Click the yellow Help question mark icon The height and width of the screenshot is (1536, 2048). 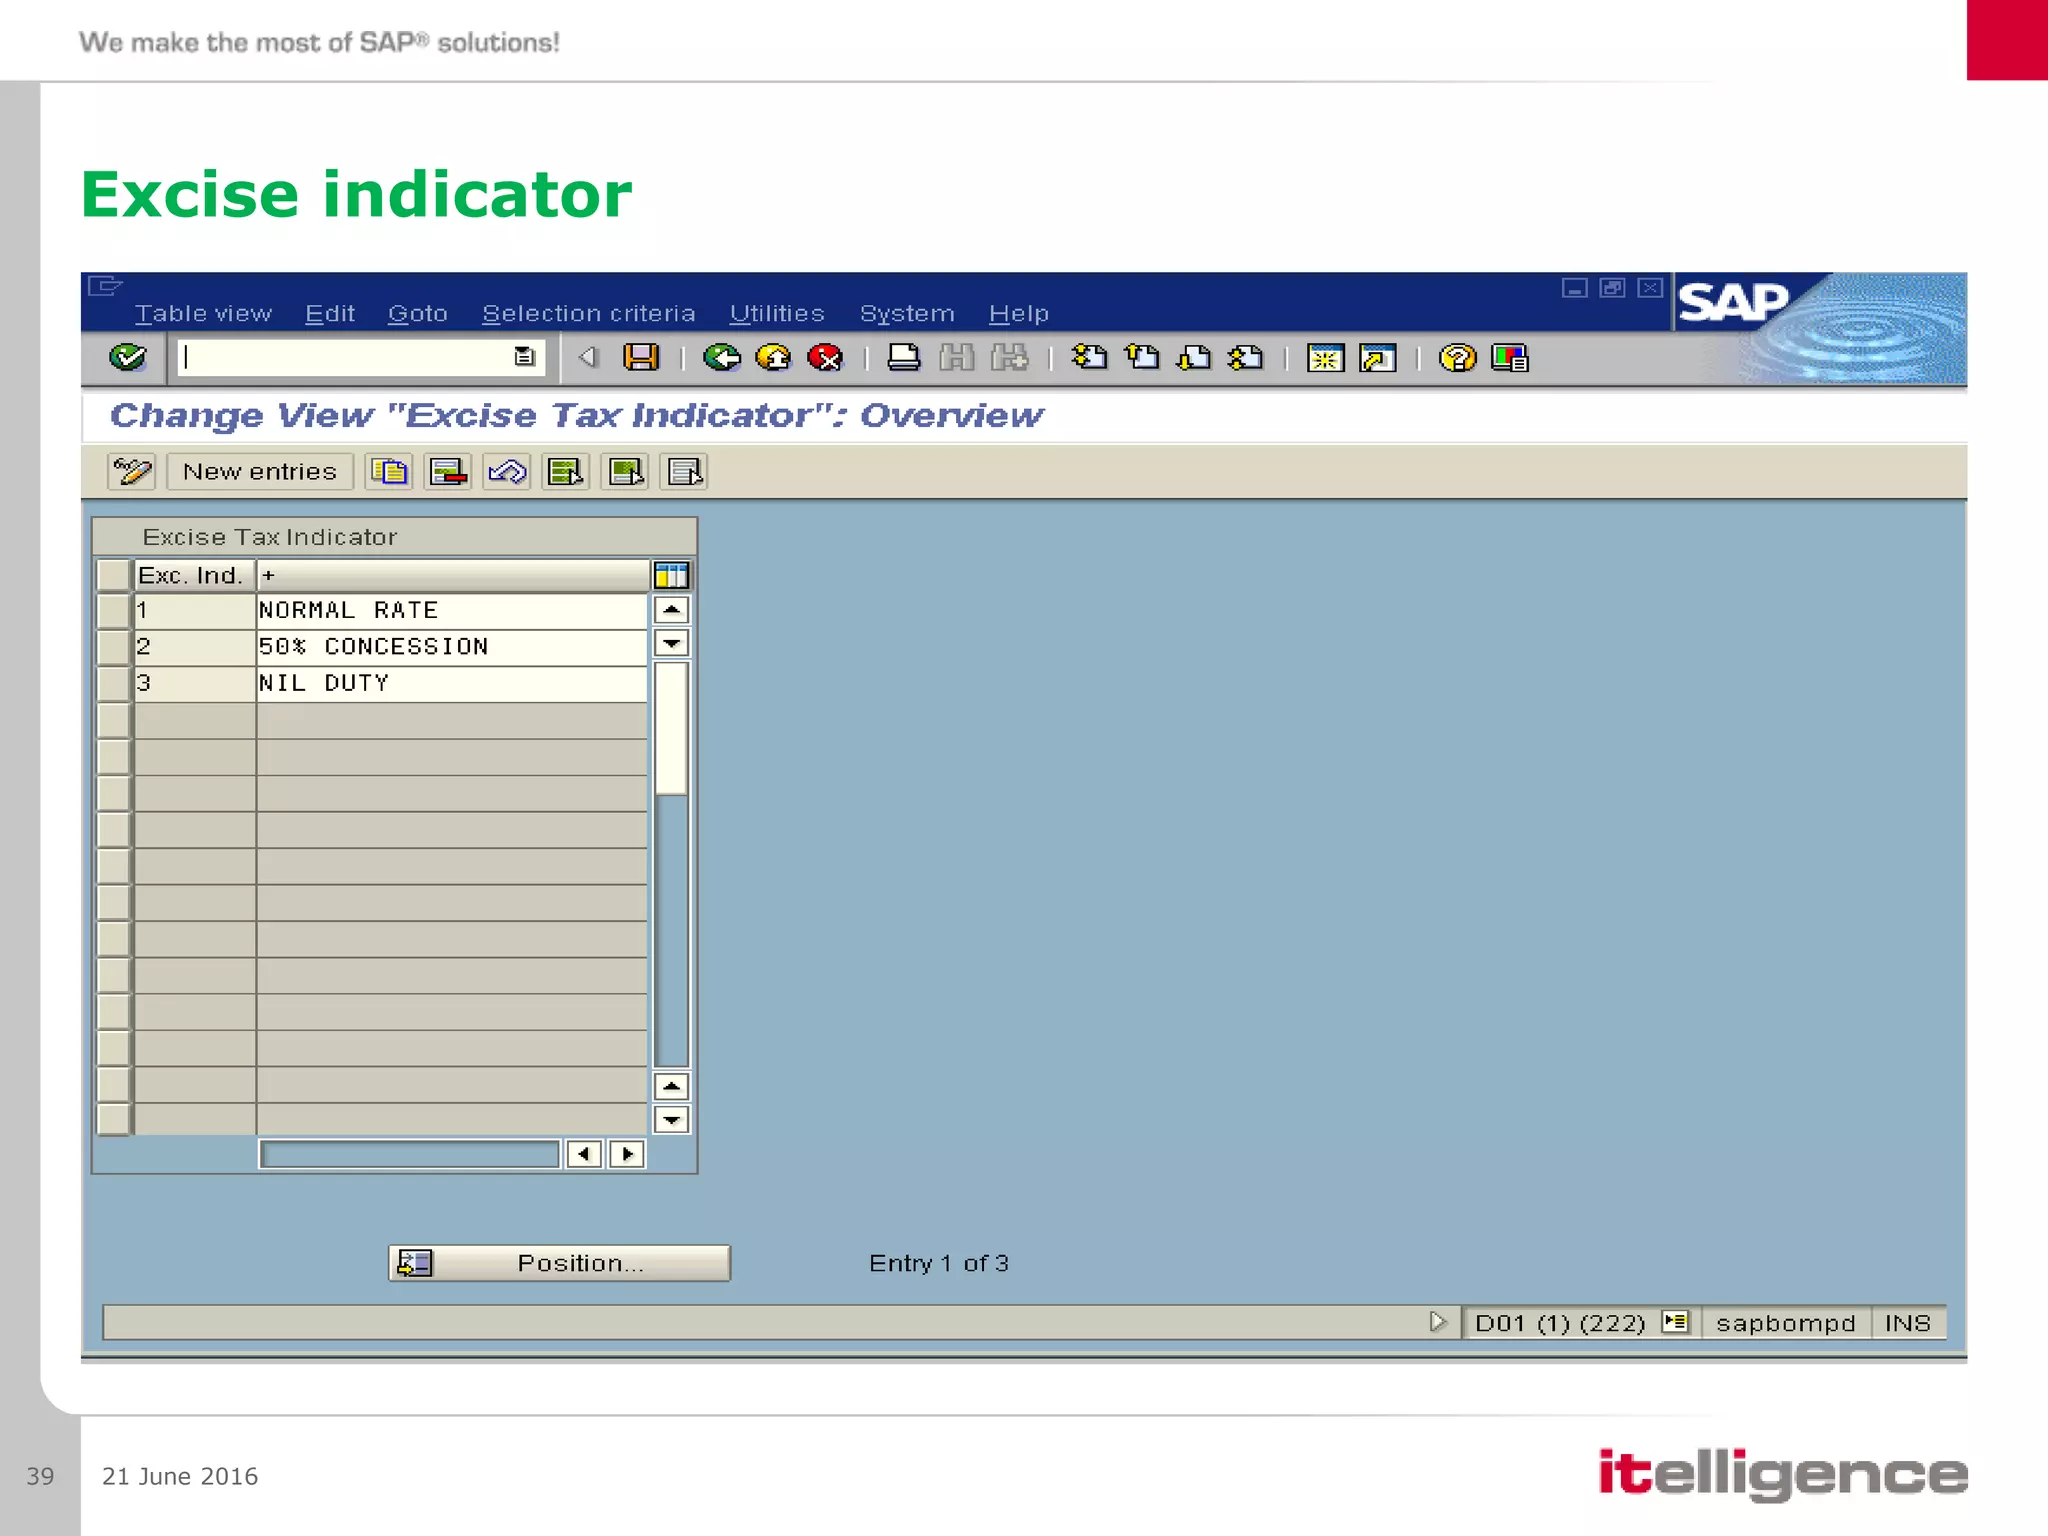click(1457, 357)
